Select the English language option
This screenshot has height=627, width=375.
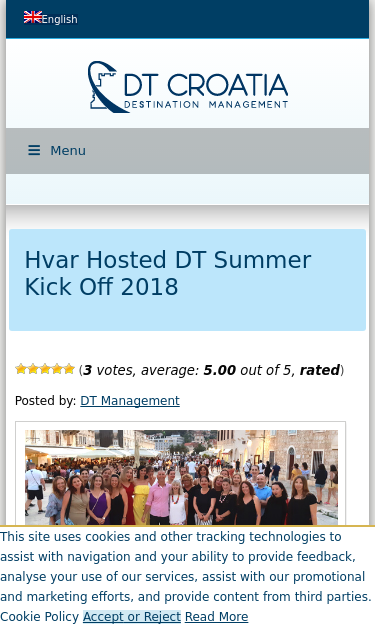pyautogui.click(x=51, y=18)
